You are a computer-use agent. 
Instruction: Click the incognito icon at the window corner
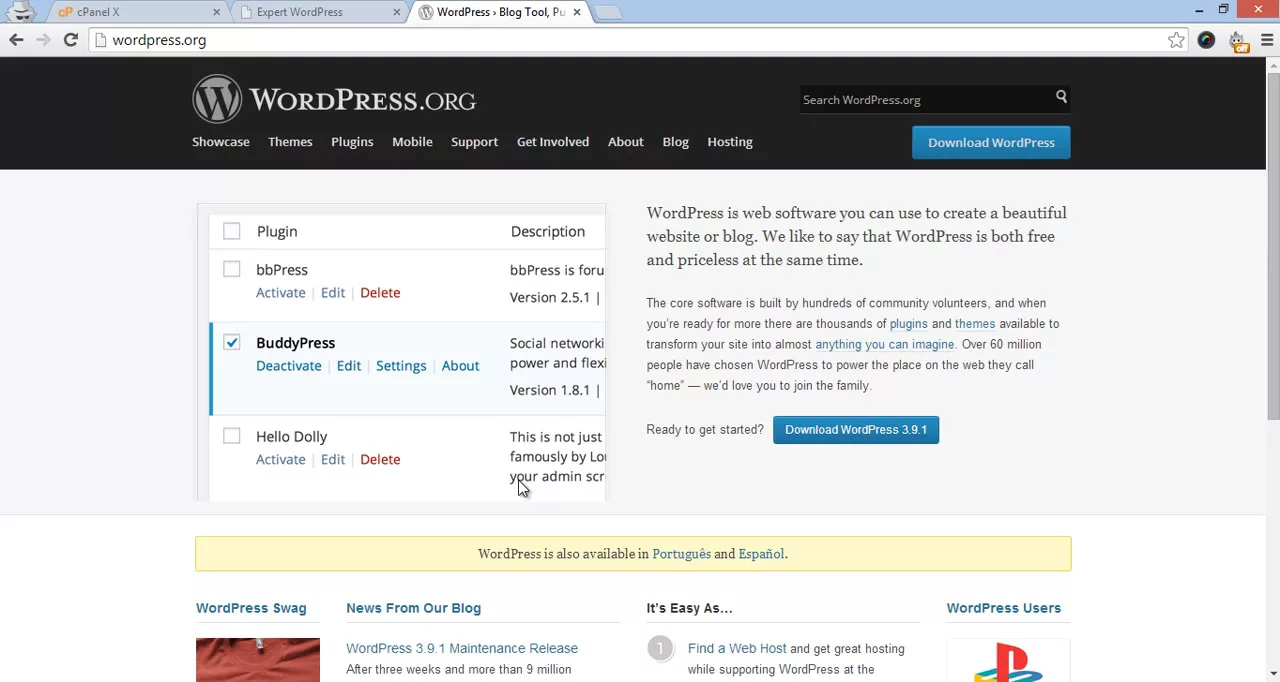coord(22,11)
